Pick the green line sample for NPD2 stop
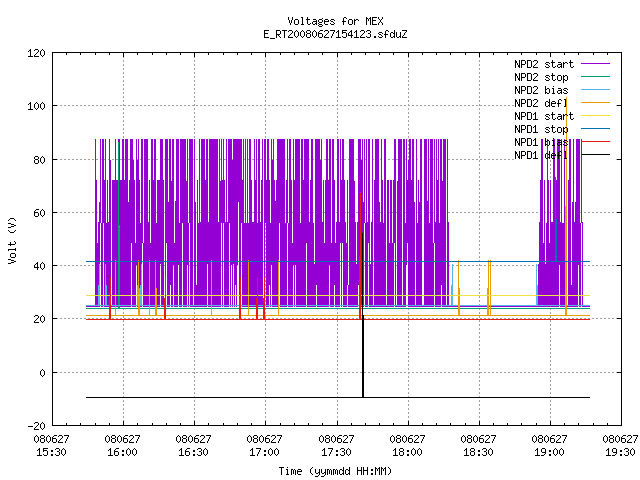Image resolution: width=640 pixels, height=480 pixels. 595,76
